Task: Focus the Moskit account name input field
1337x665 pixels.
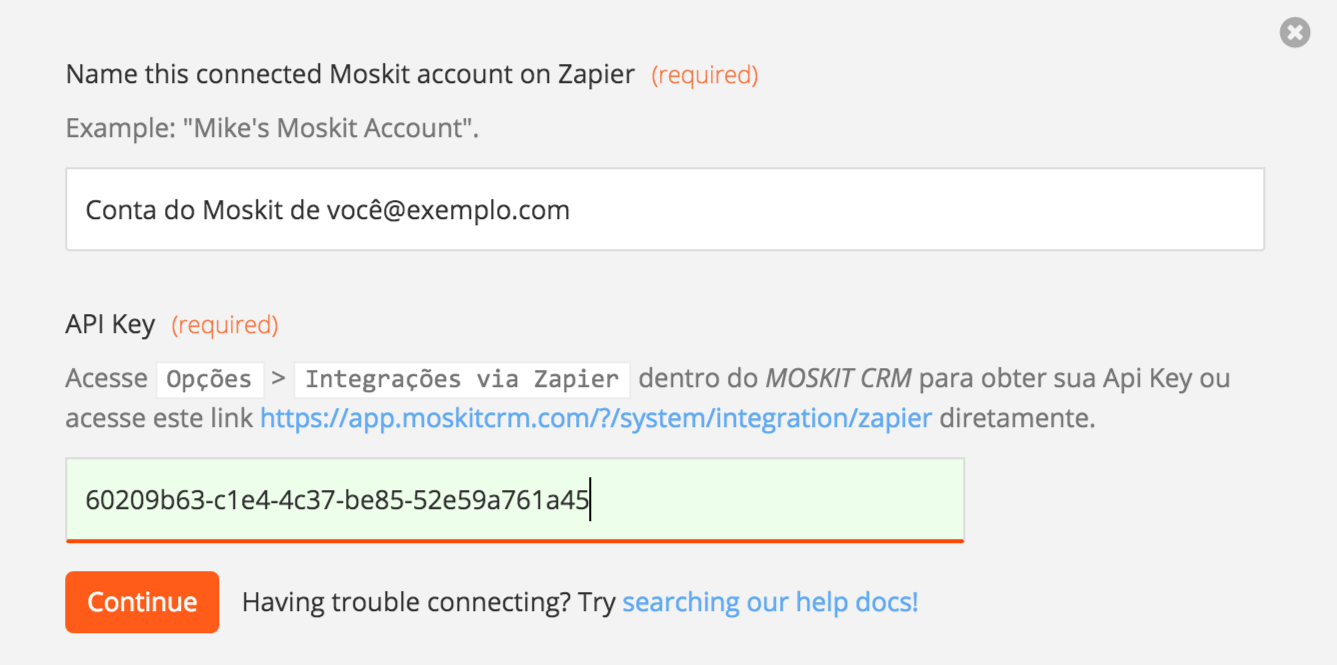Action: tap(665, 209)
